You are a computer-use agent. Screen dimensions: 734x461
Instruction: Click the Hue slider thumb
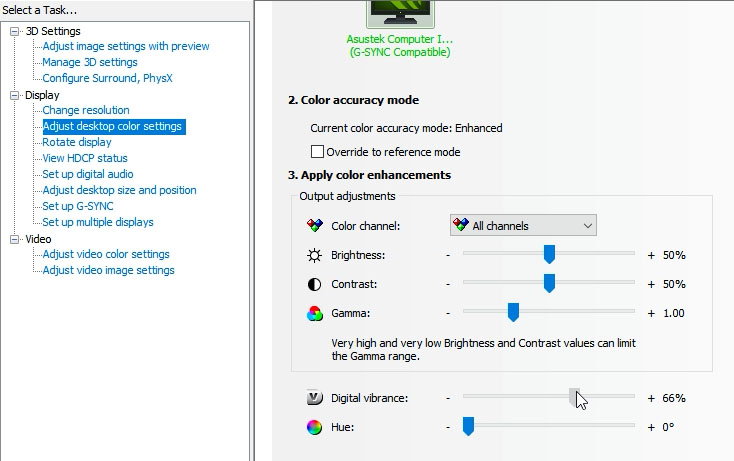467,427
